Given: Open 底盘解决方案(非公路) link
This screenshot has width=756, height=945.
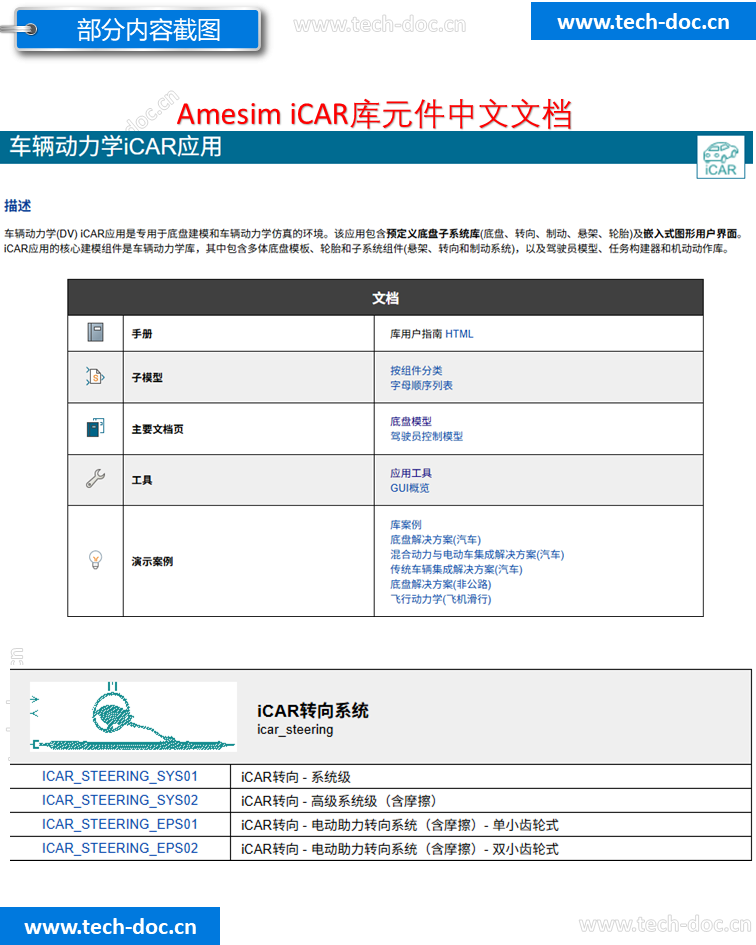Looking at the screenshot, I should coord(441,584).
